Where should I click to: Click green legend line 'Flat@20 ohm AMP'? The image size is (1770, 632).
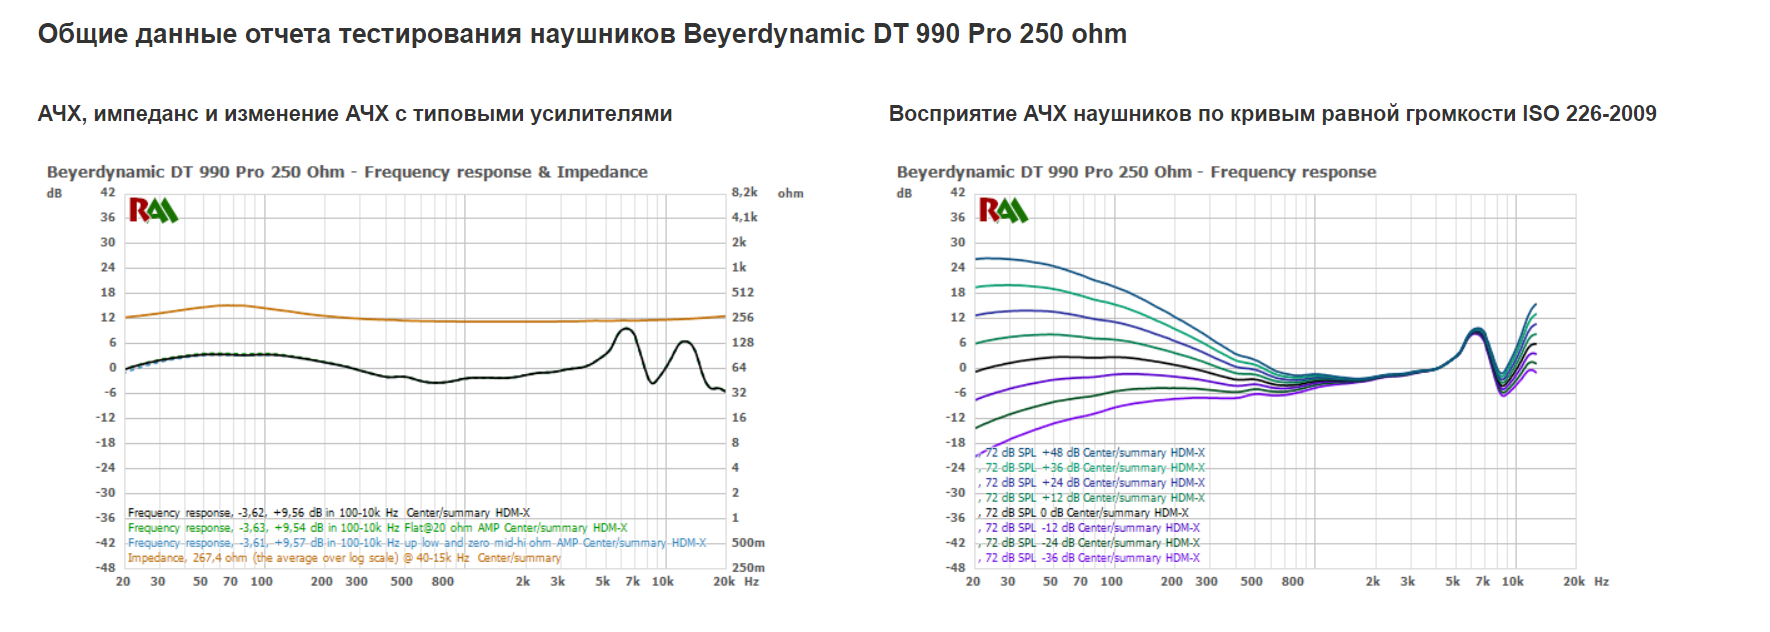(378, 528)
